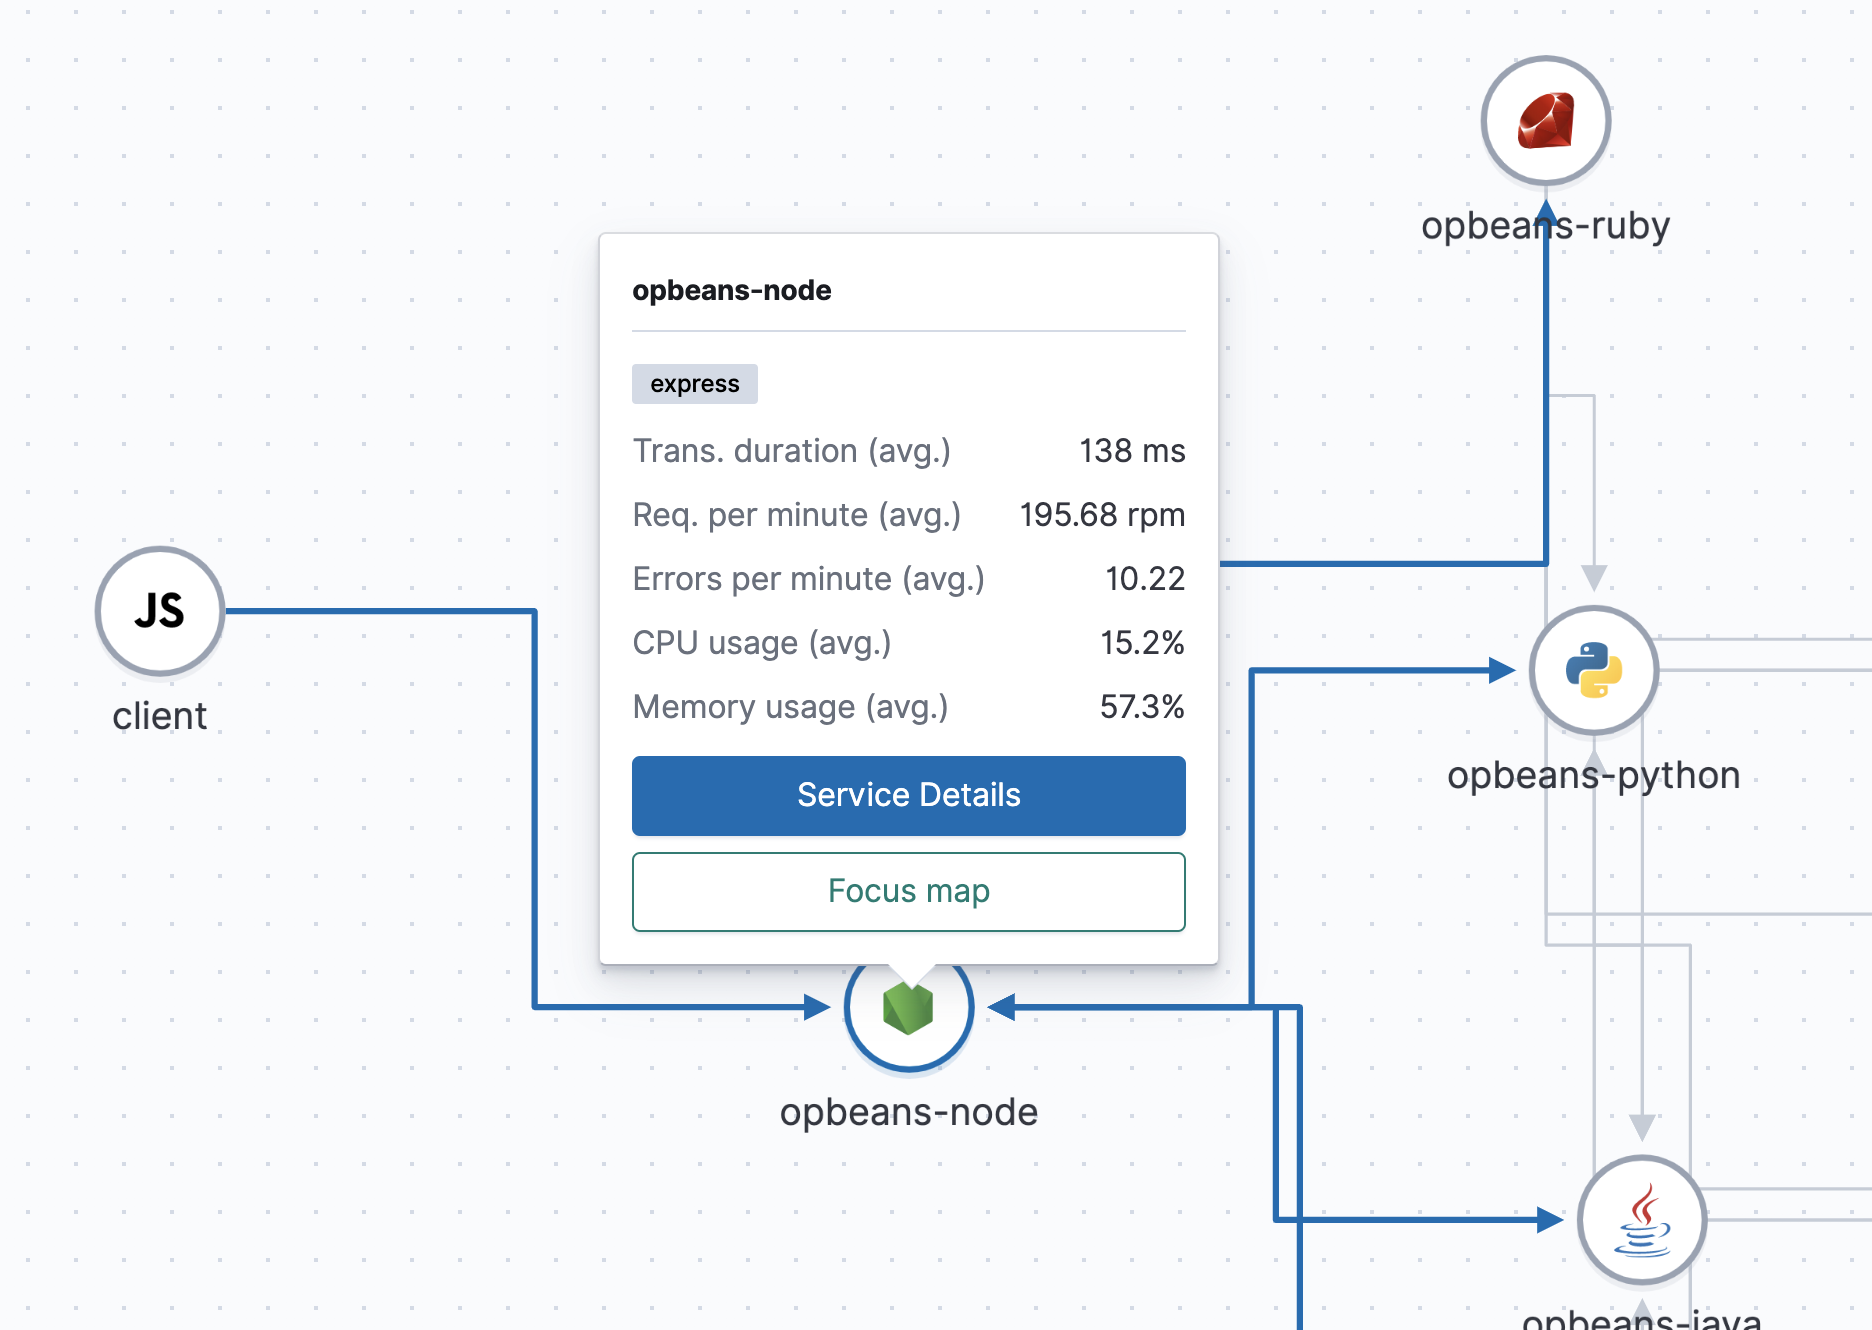Select the highlighted Node.js hexagon inside the blue circle

[x=908, y=1008]
